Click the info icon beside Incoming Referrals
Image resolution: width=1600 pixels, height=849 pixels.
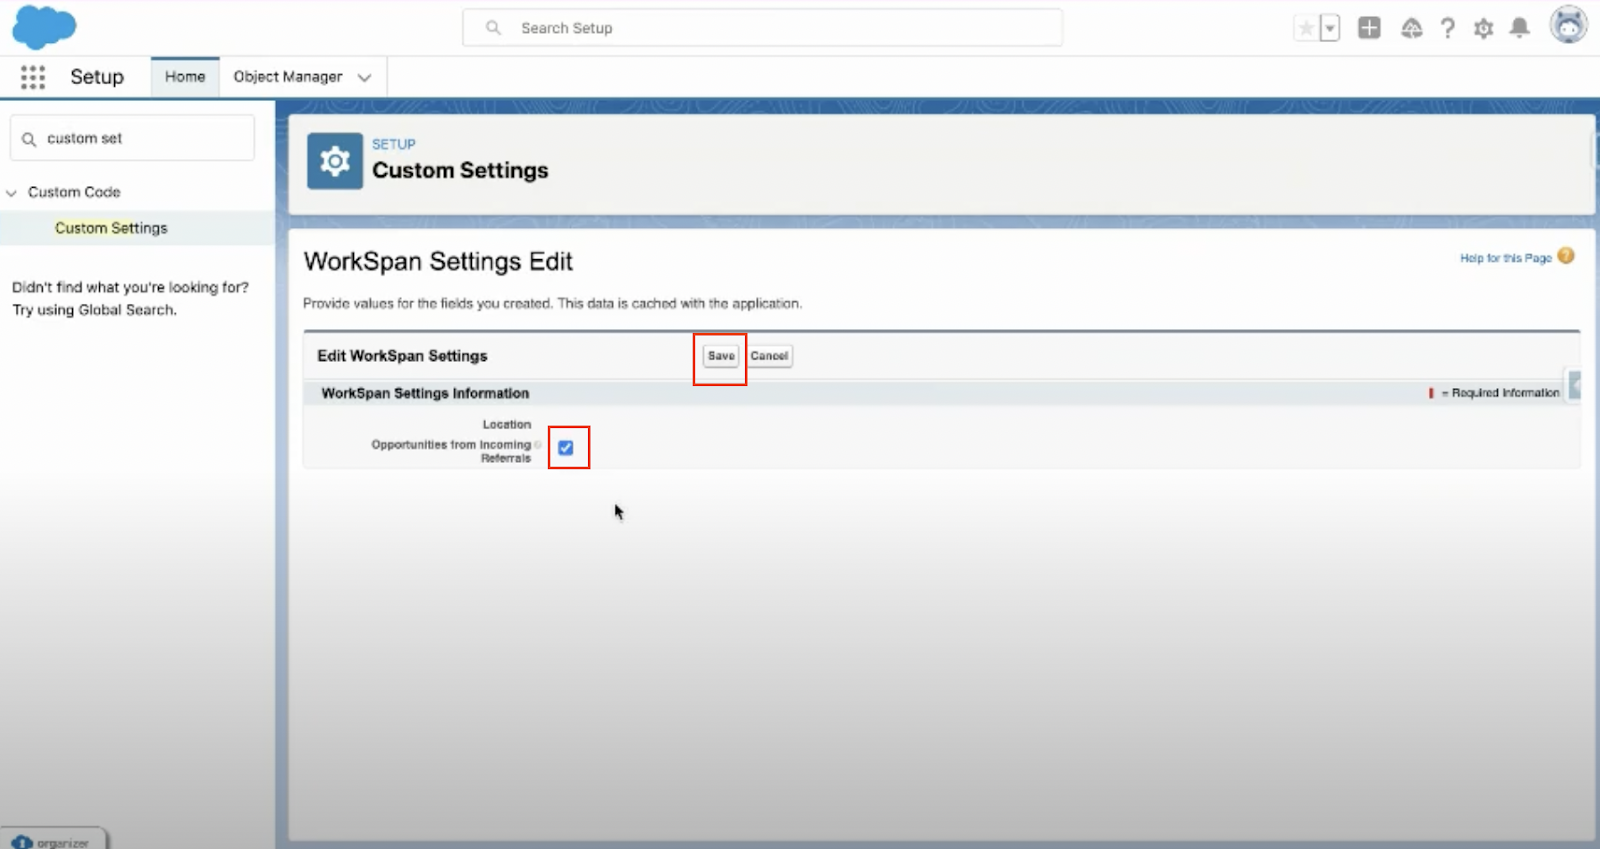pyautogui.click(x=538, y=445)
